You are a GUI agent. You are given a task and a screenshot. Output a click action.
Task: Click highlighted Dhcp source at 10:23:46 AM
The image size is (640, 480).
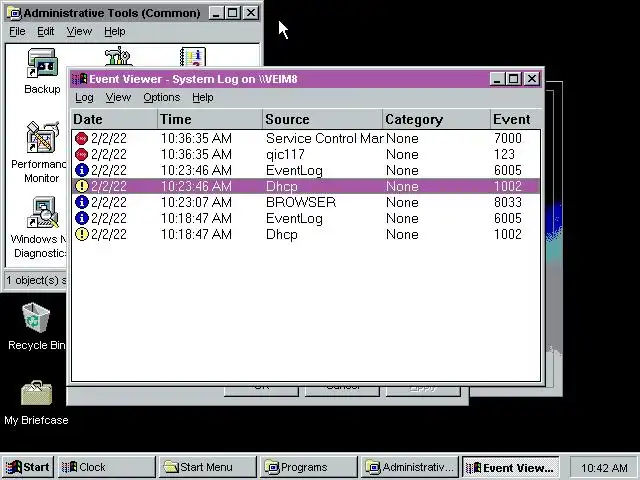[x=282, y=186]
